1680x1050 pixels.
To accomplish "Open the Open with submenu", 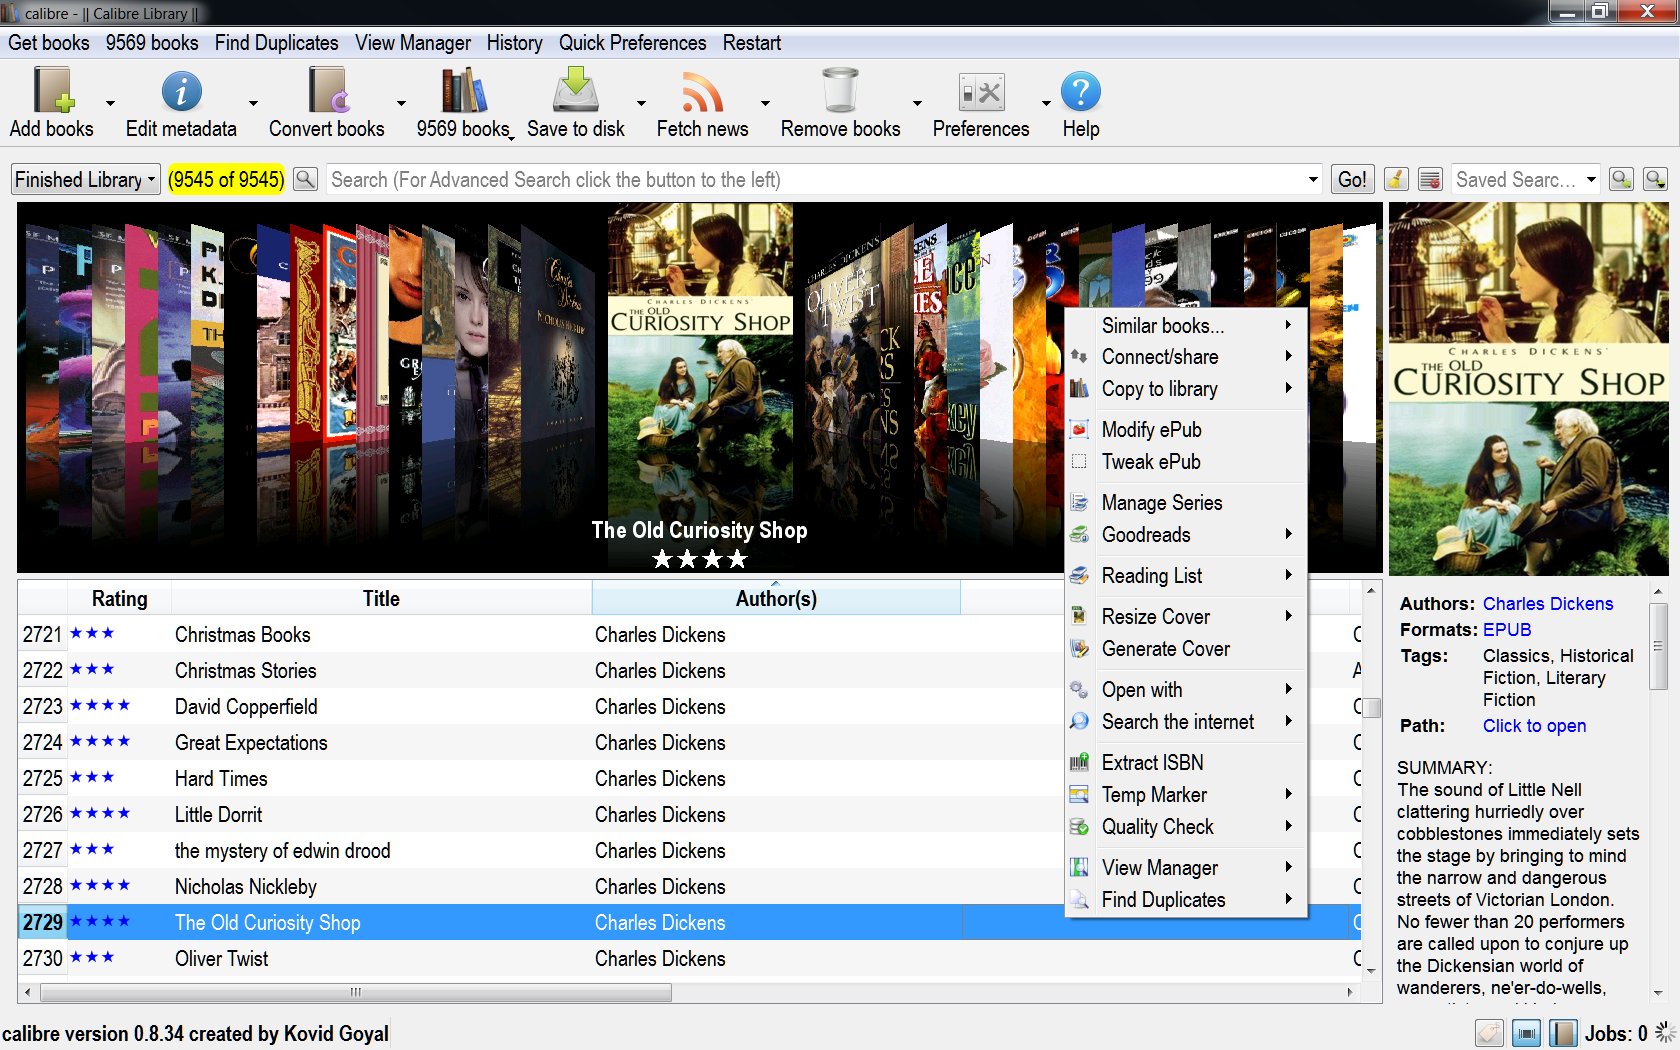I will (x=1186, y=690).
